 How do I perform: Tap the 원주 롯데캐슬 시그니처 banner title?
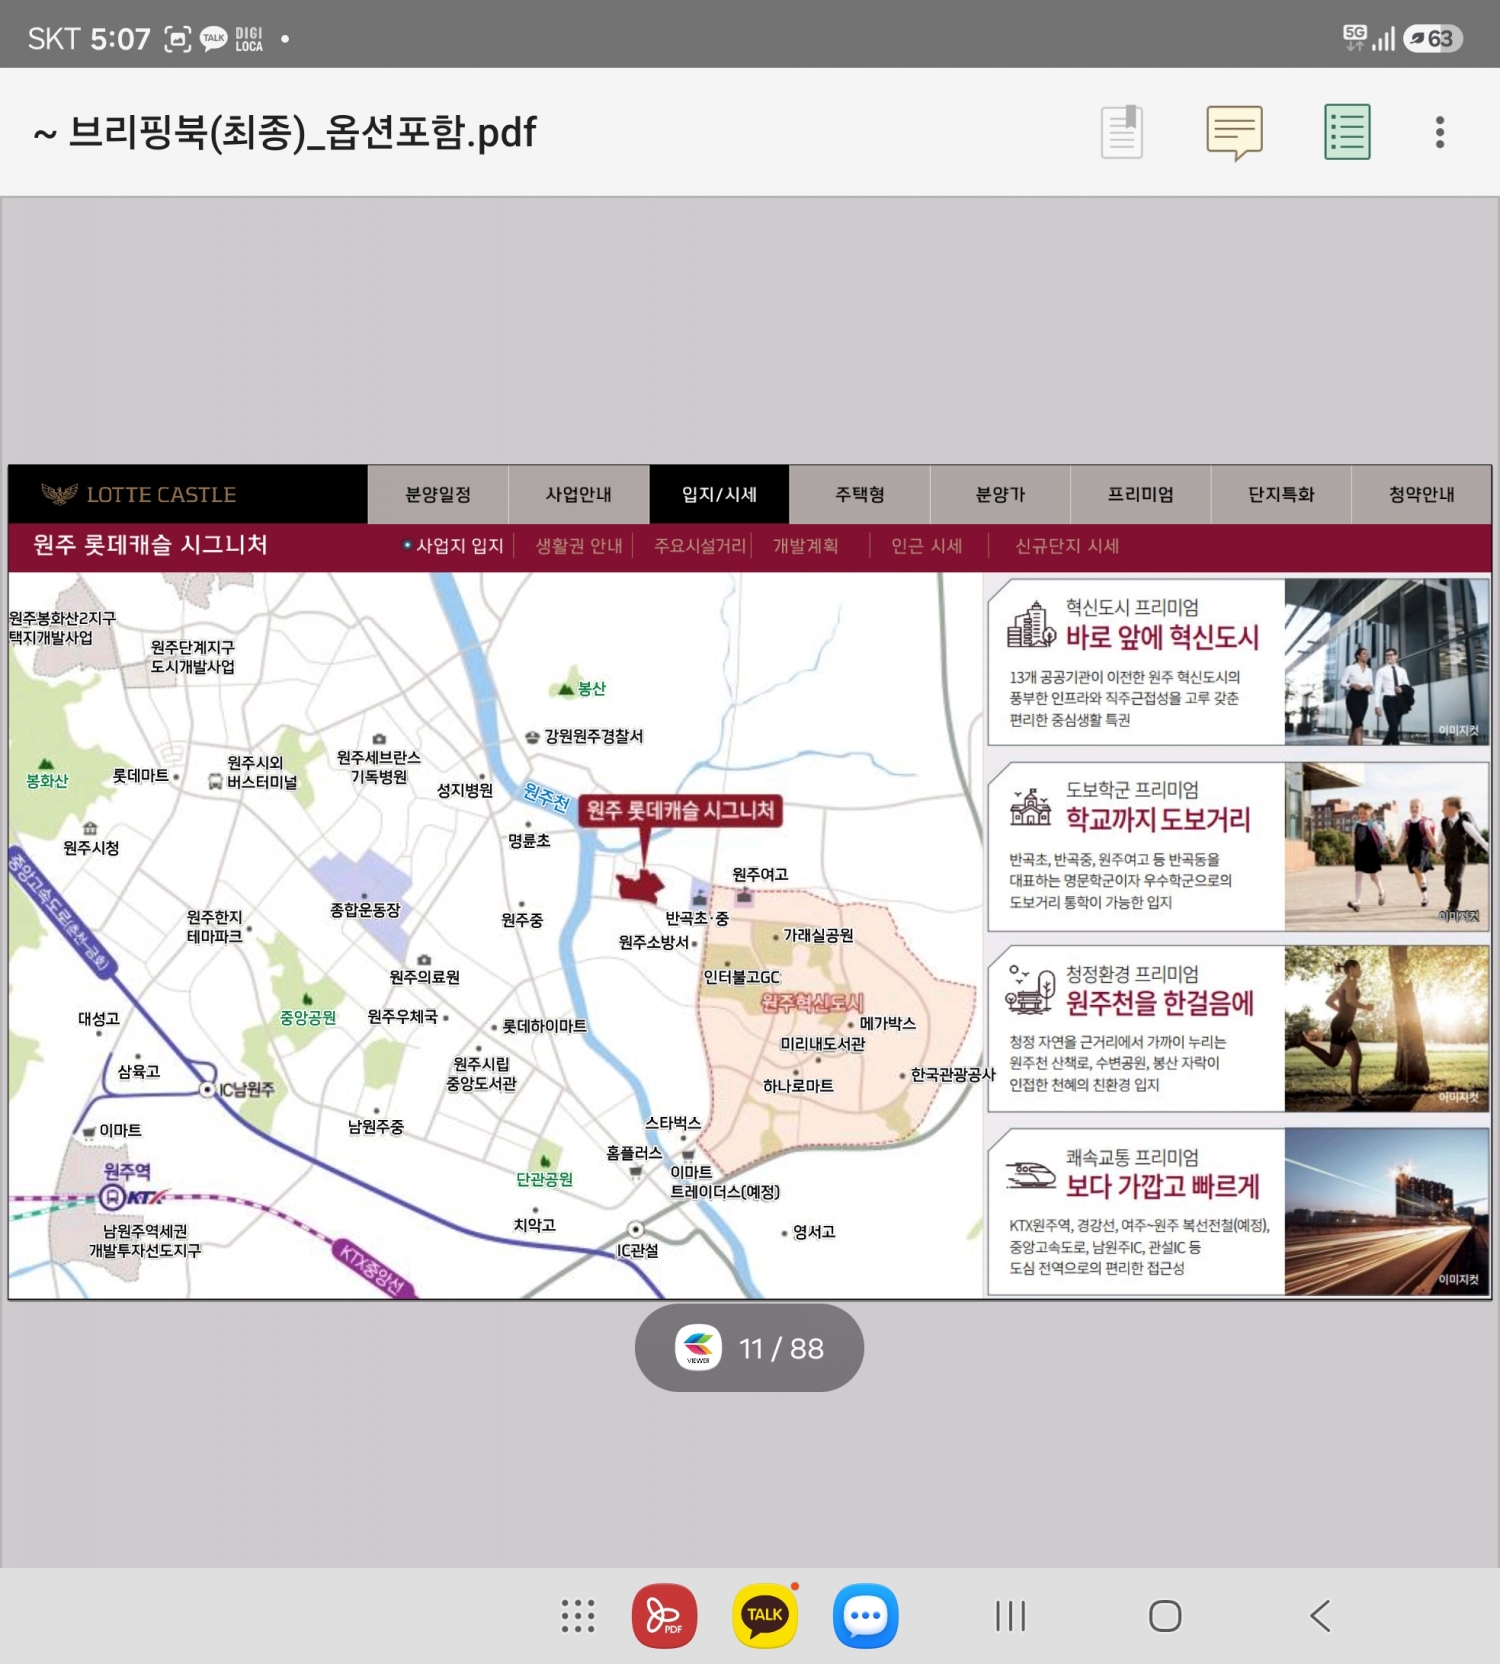150,545
